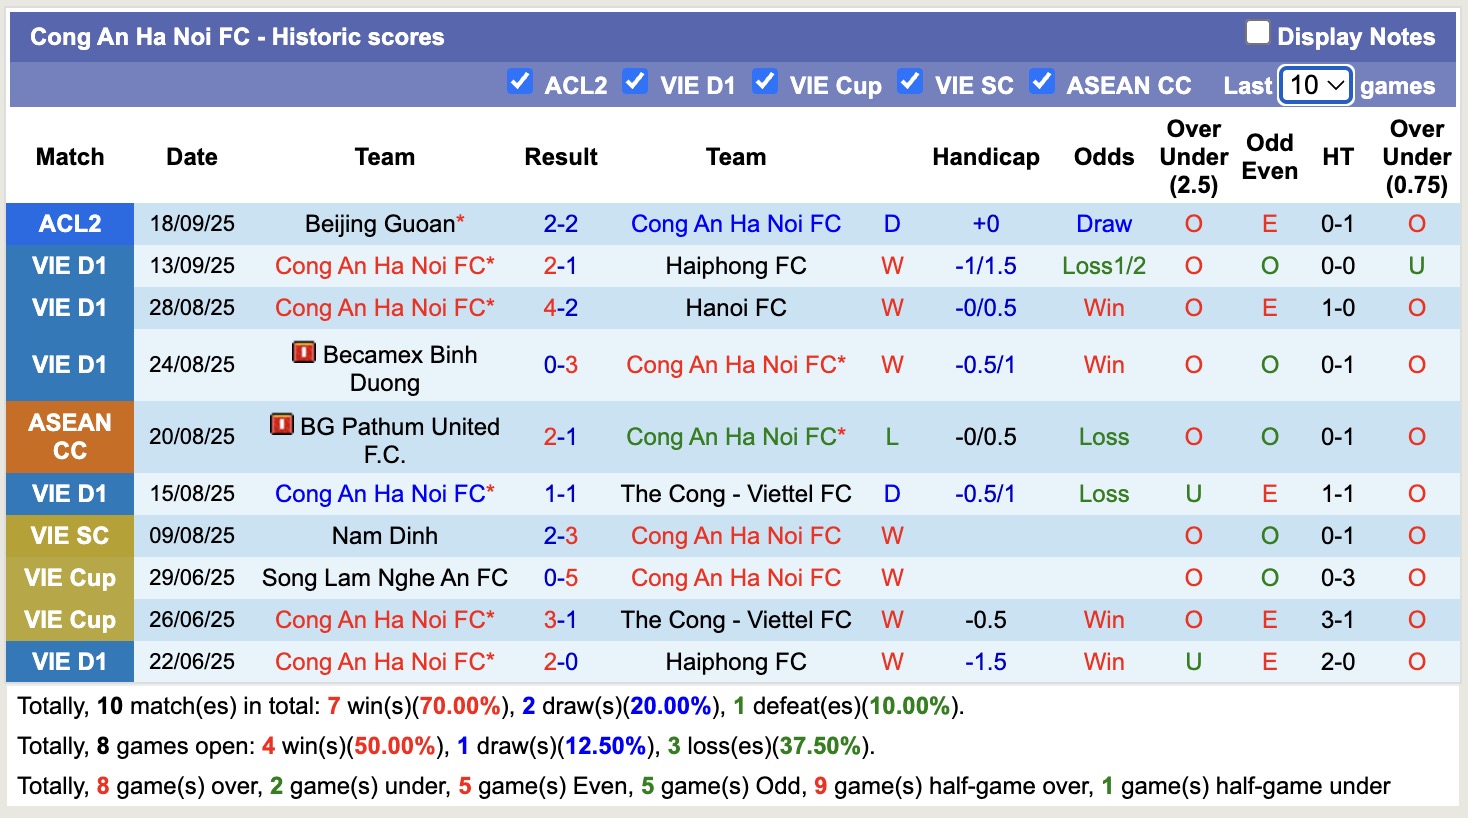Open the Hanoi FC team page
Viewport: 1468px width, 818px height.
[736, 308]
